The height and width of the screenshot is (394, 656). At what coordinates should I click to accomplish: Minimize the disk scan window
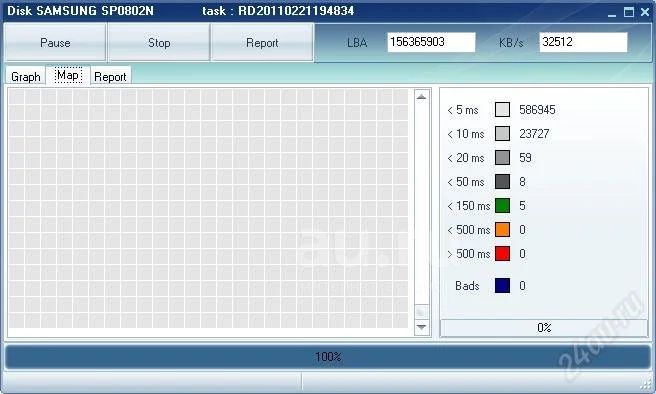pos(612,13)
